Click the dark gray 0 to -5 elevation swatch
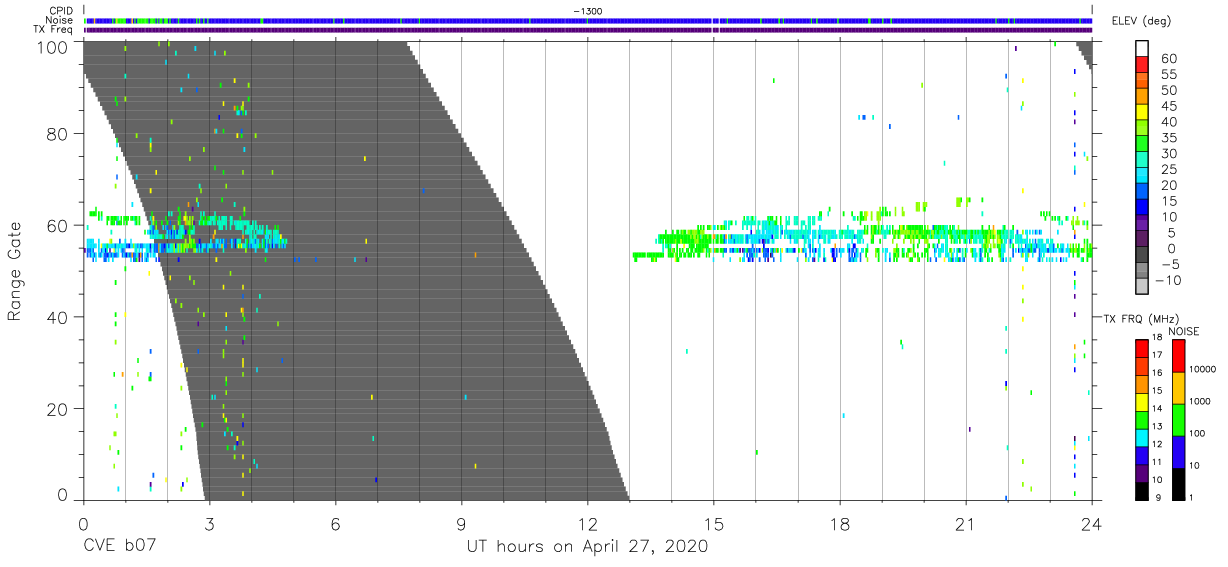The image size is (1228, 567). 1141,255
